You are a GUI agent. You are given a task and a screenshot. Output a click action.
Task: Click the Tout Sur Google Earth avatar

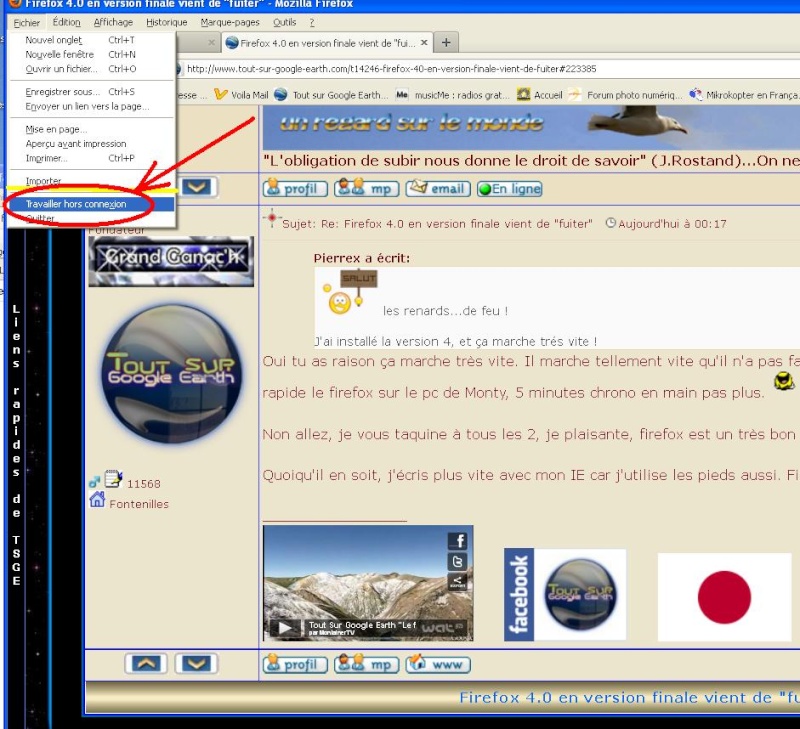(x=171, y=374)
